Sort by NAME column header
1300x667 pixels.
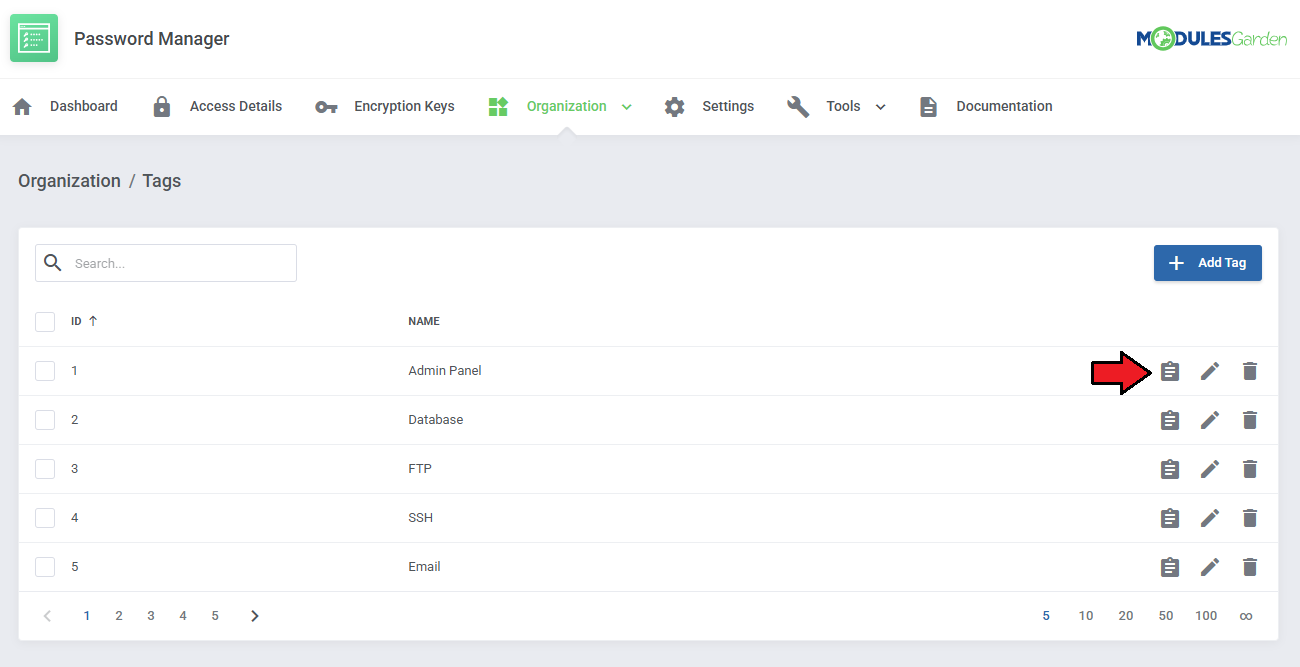coord(424,321)
